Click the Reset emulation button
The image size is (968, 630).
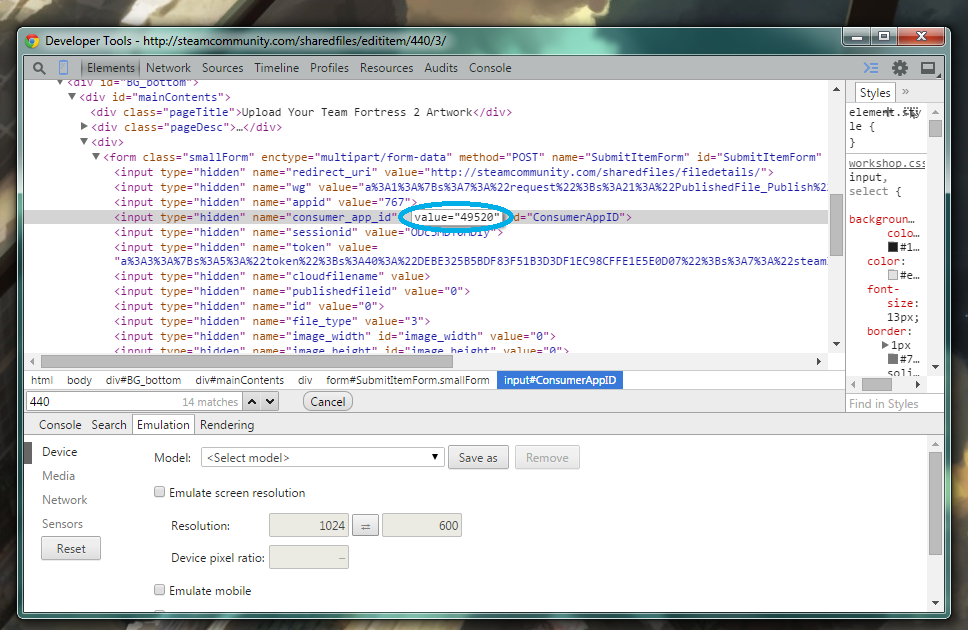pos(71,548)
